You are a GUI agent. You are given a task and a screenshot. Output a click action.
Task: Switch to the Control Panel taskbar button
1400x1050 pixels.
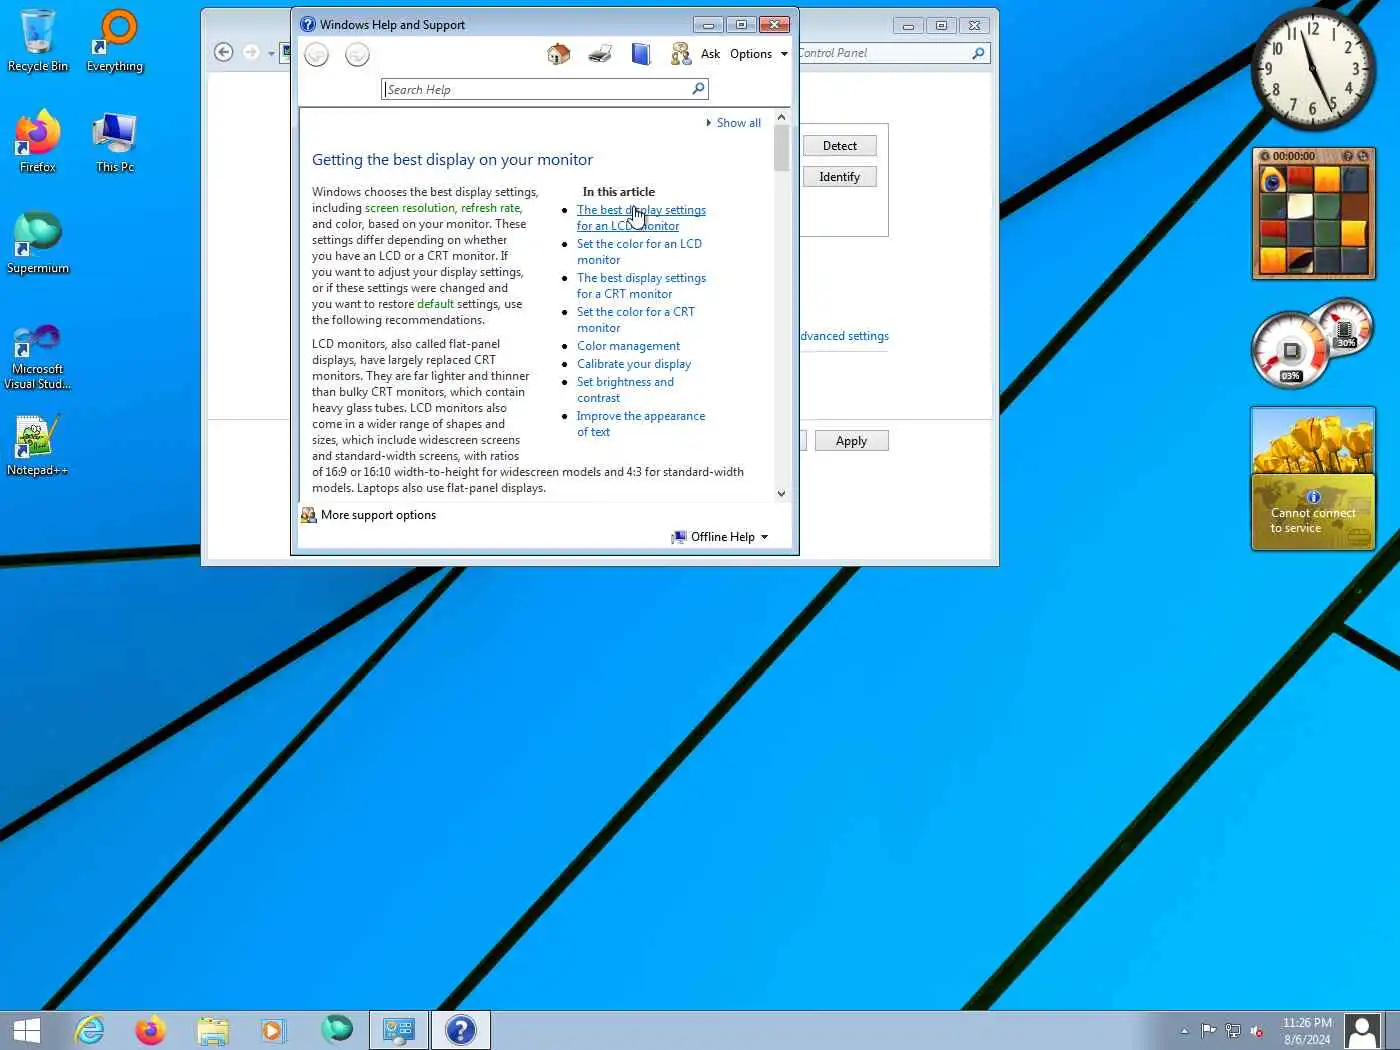399,1030
